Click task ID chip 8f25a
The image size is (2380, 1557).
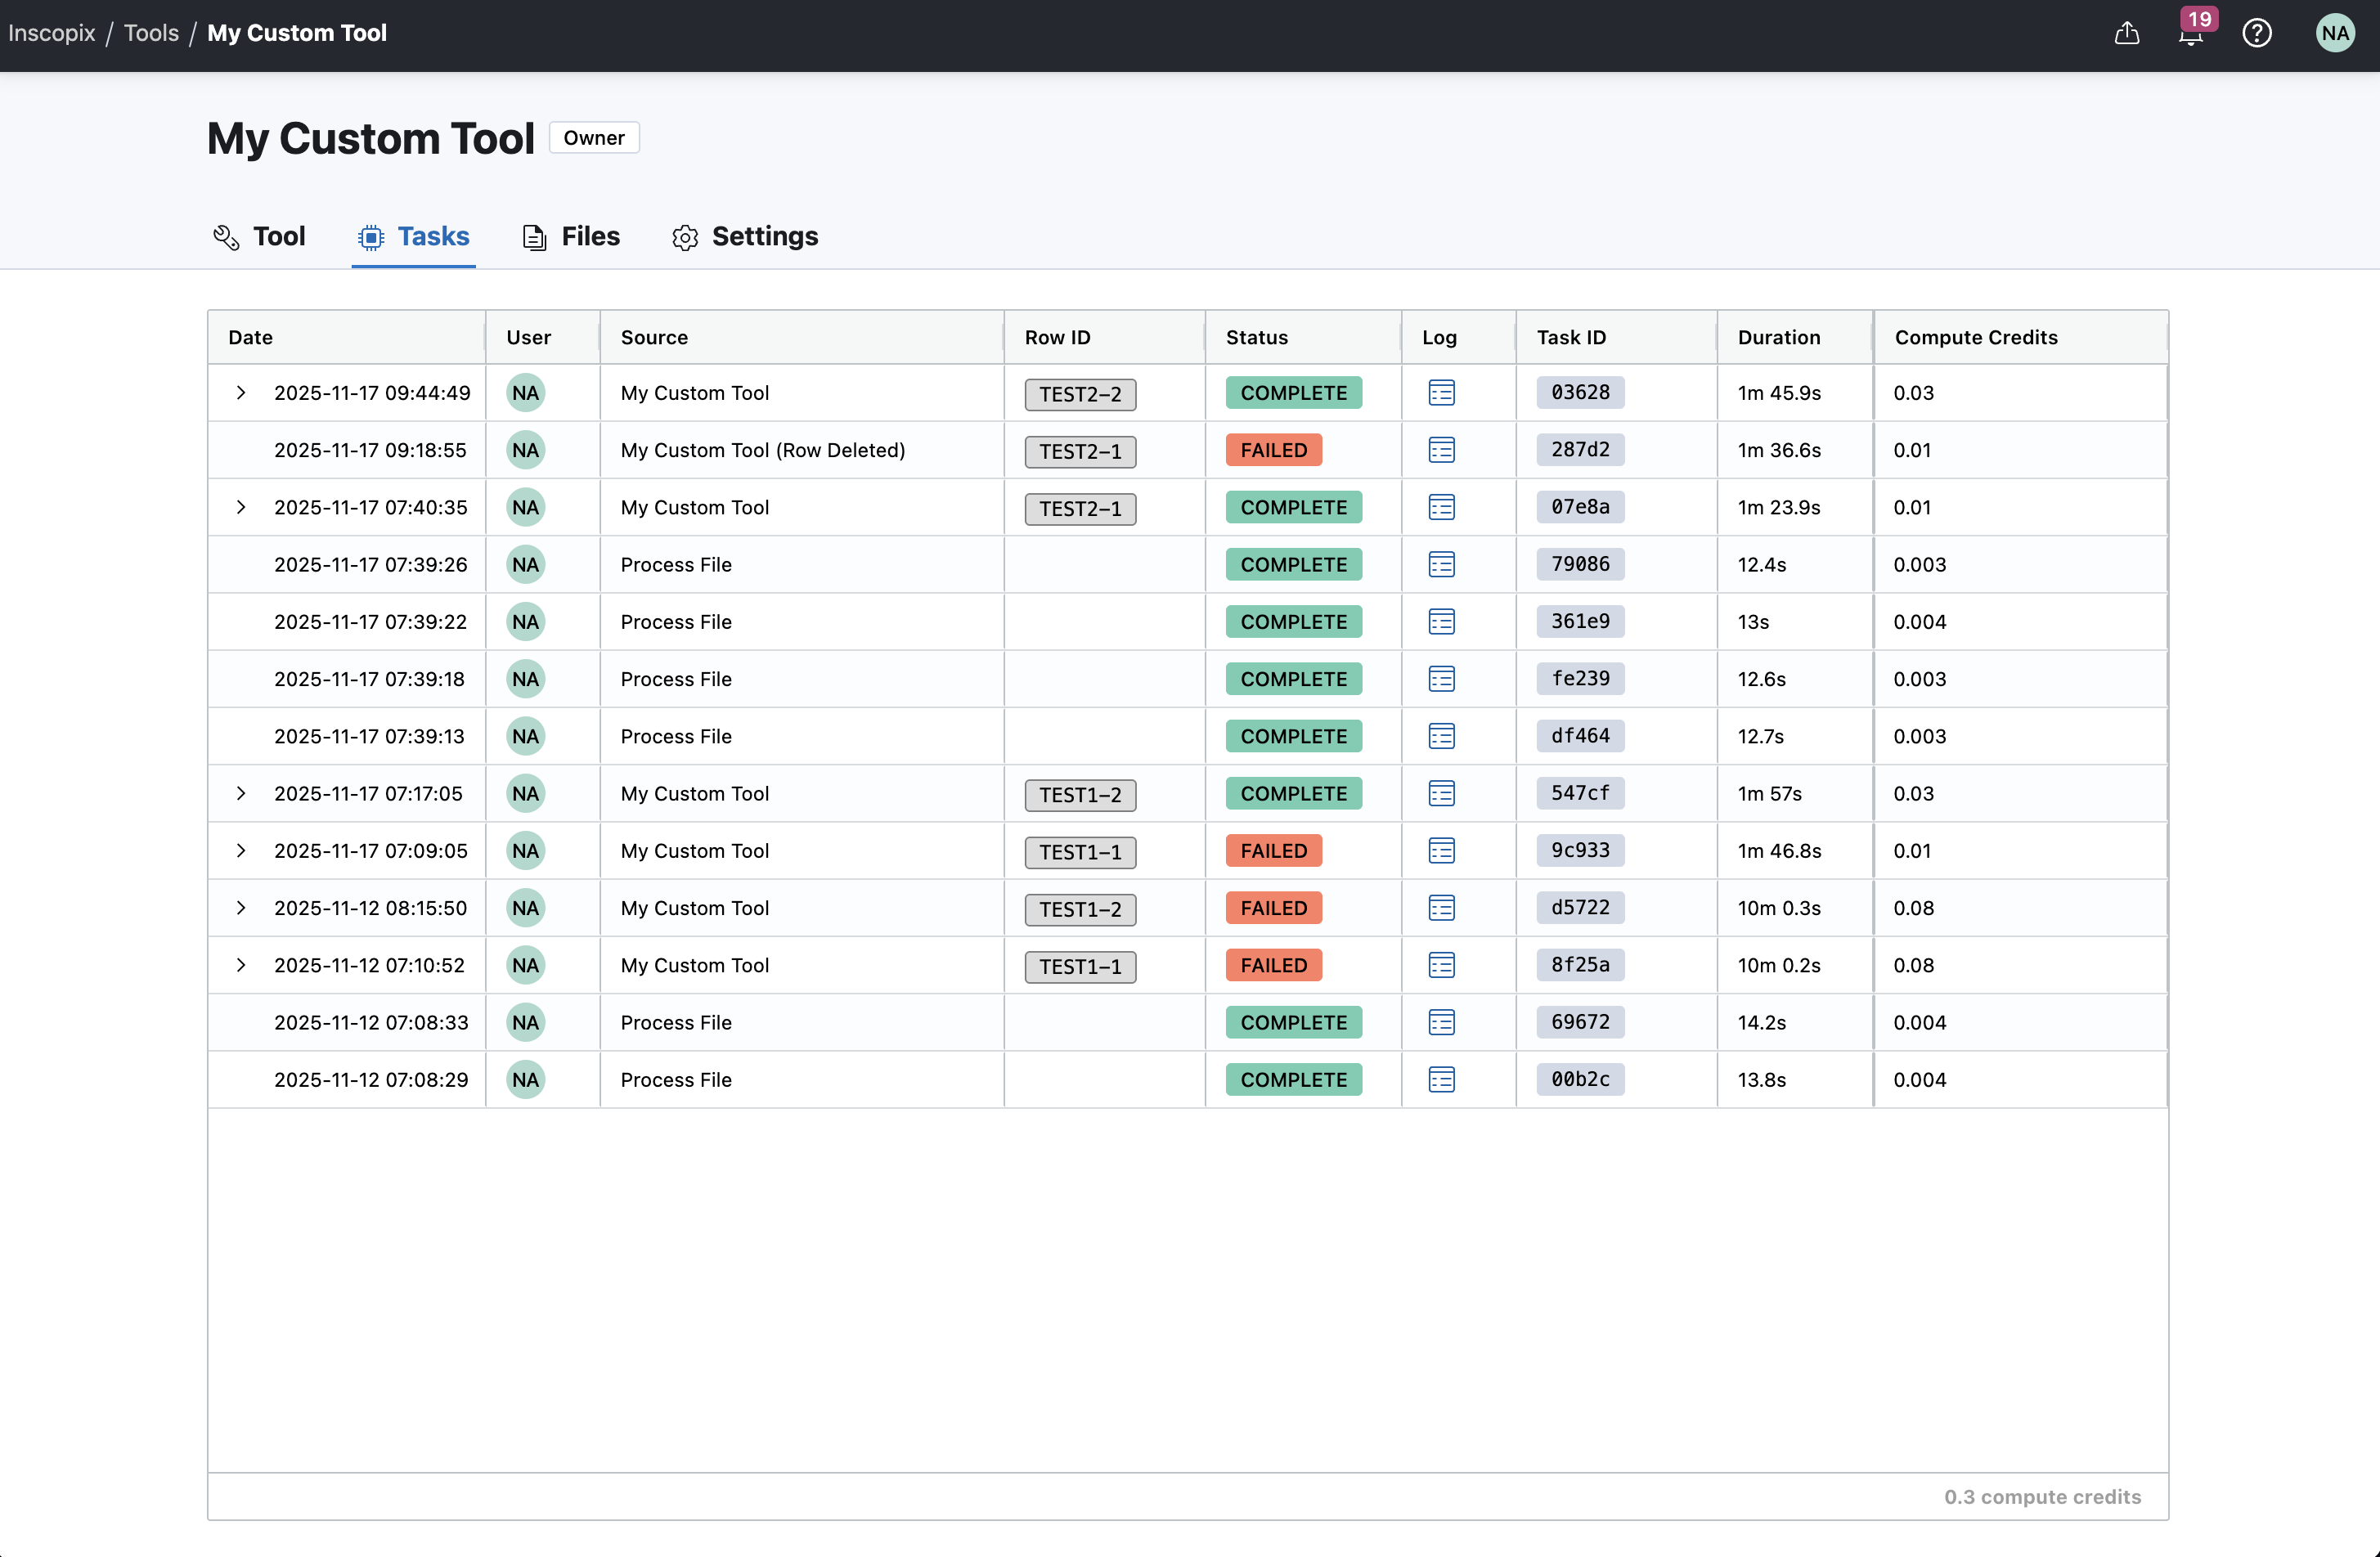click(x=1579, y=965)
